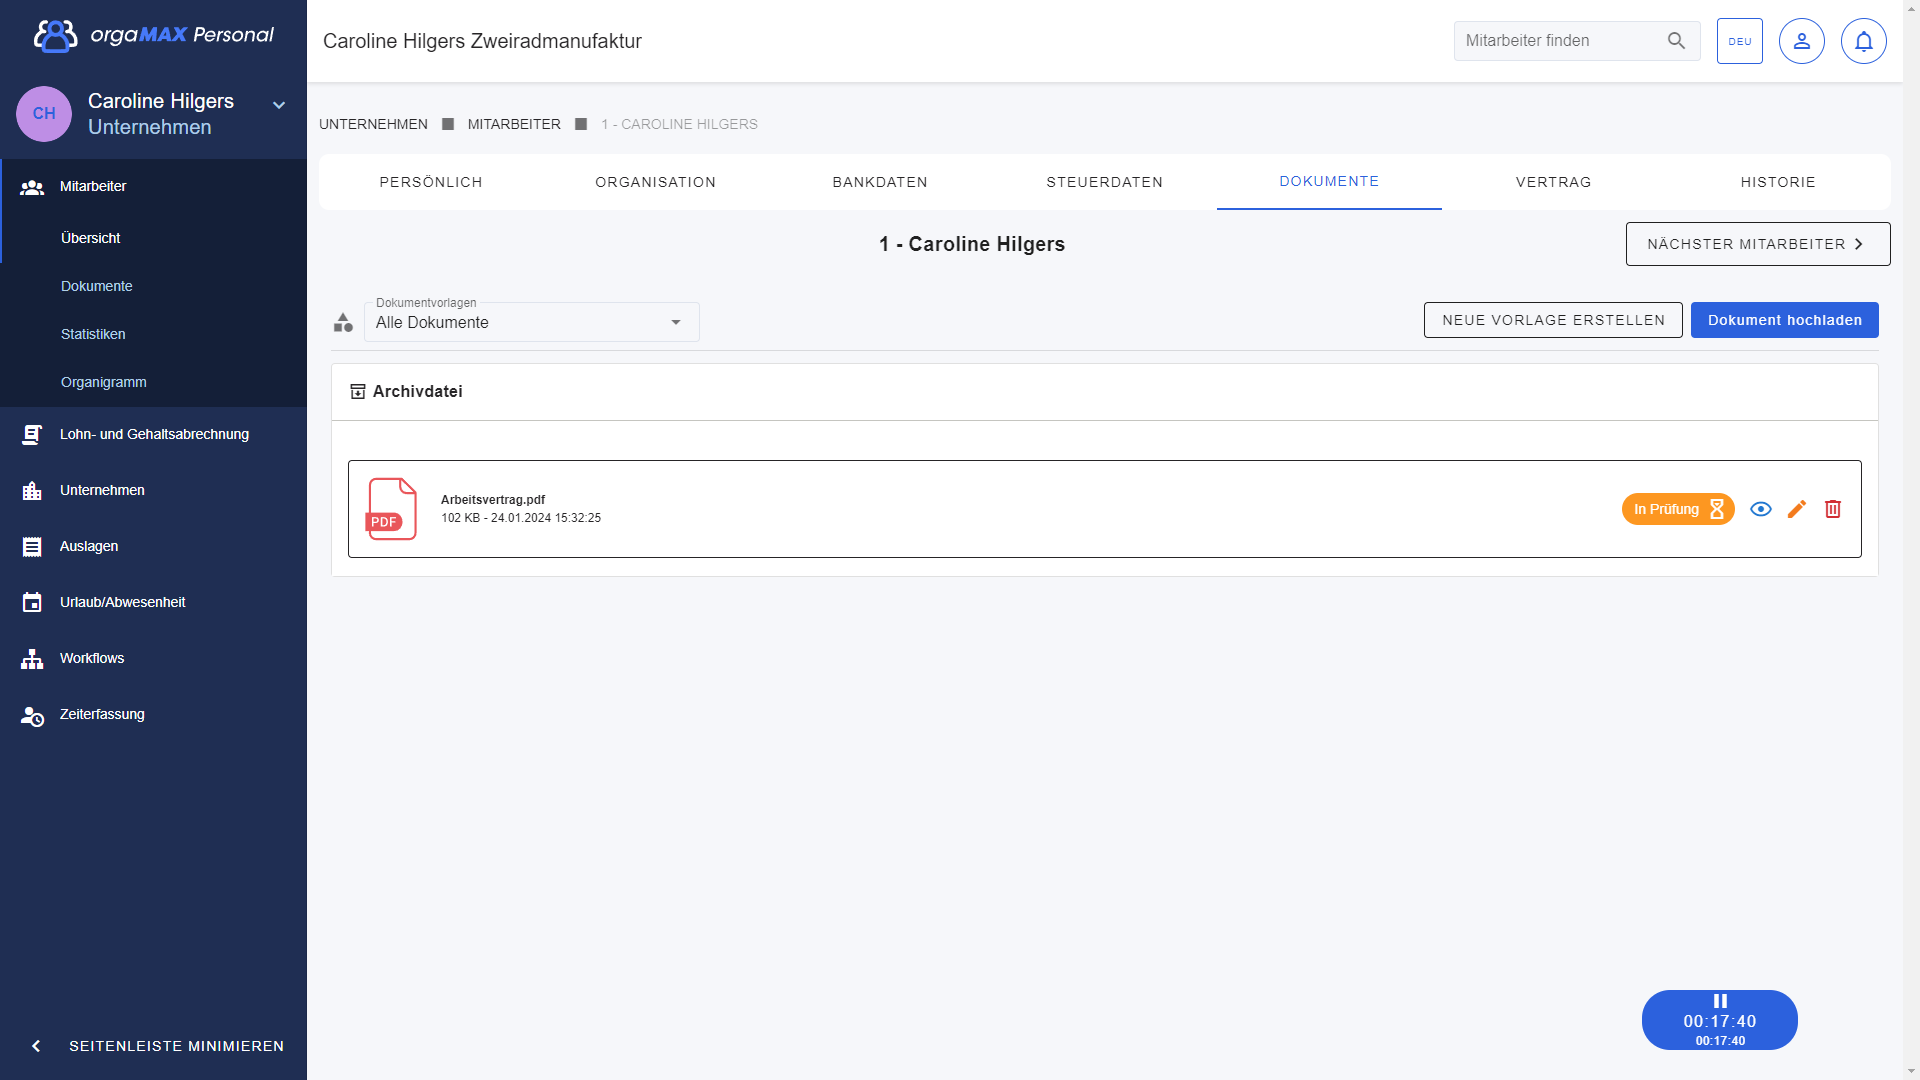1920x1080 pixels.
Task: Switch to the Bankdaten tab
Action: click(880, 182)
